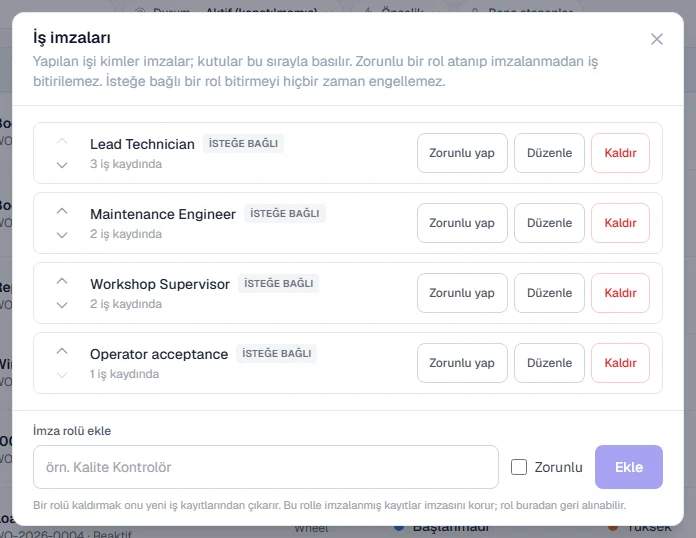Click İSTEĞE BAĞLI badge next to Lead Technician

coord(243,143)
